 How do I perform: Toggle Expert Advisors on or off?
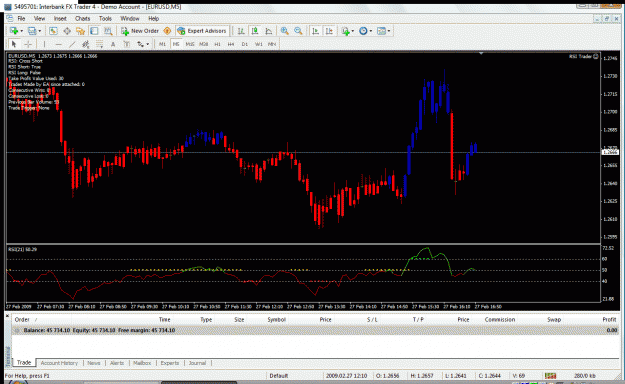tap(202, 31)
